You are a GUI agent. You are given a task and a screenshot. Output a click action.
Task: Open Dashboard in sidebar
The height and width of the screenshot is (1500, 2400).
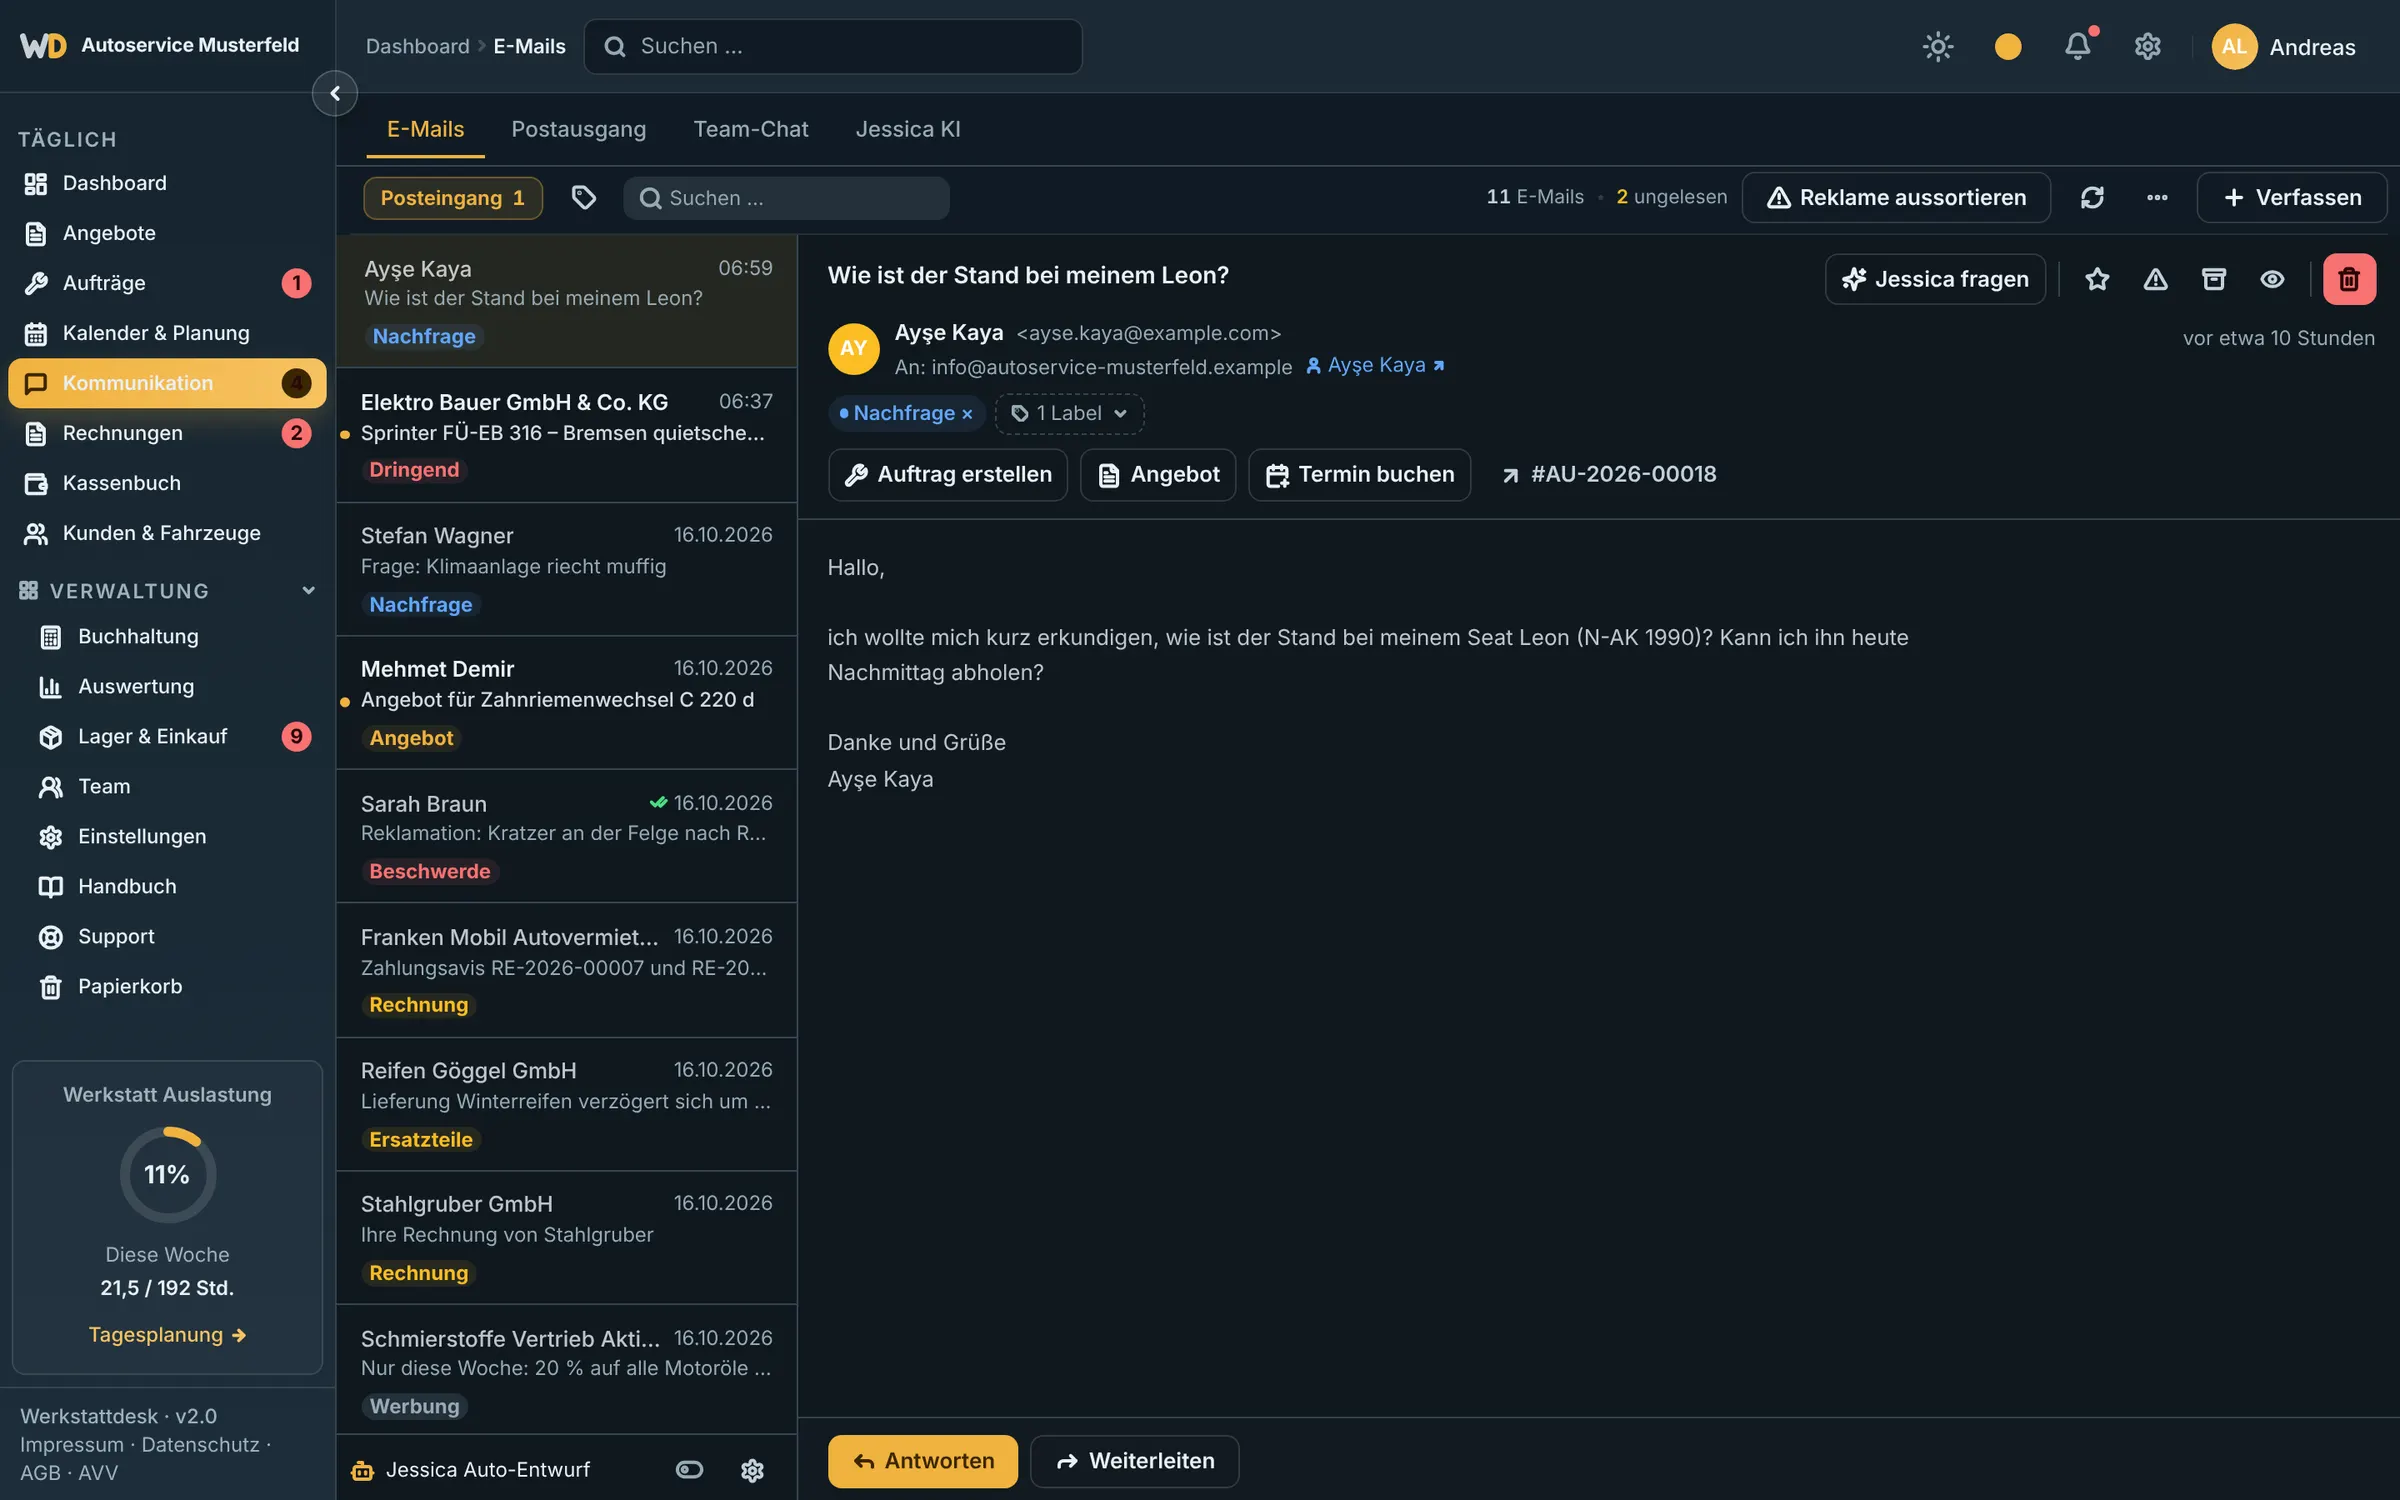166,183
